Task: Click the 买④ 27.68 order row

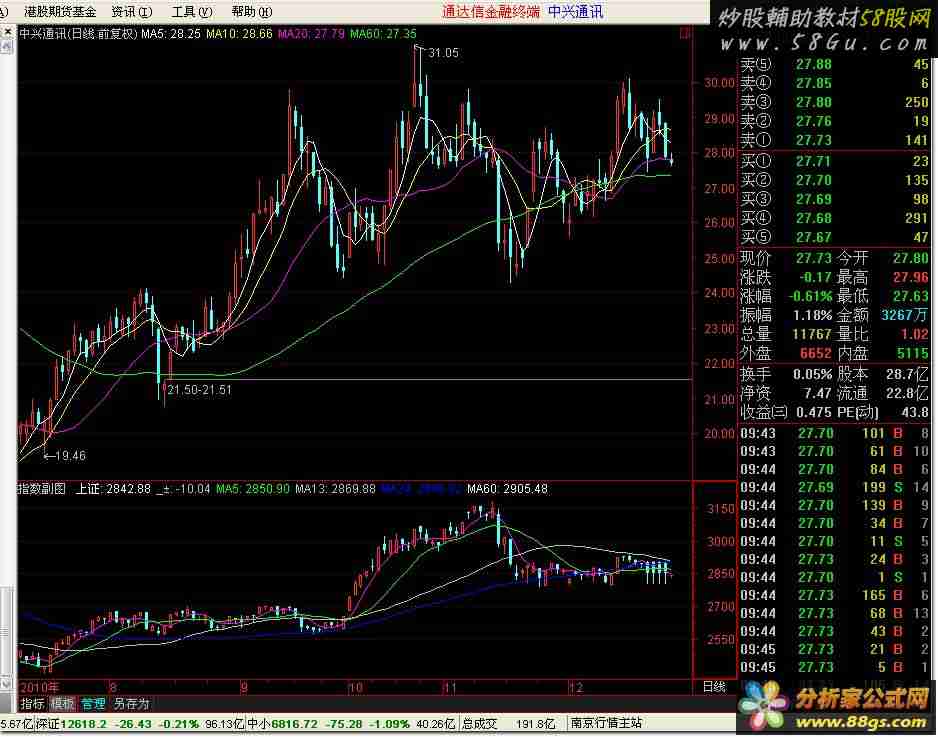Action: point(835,218)
